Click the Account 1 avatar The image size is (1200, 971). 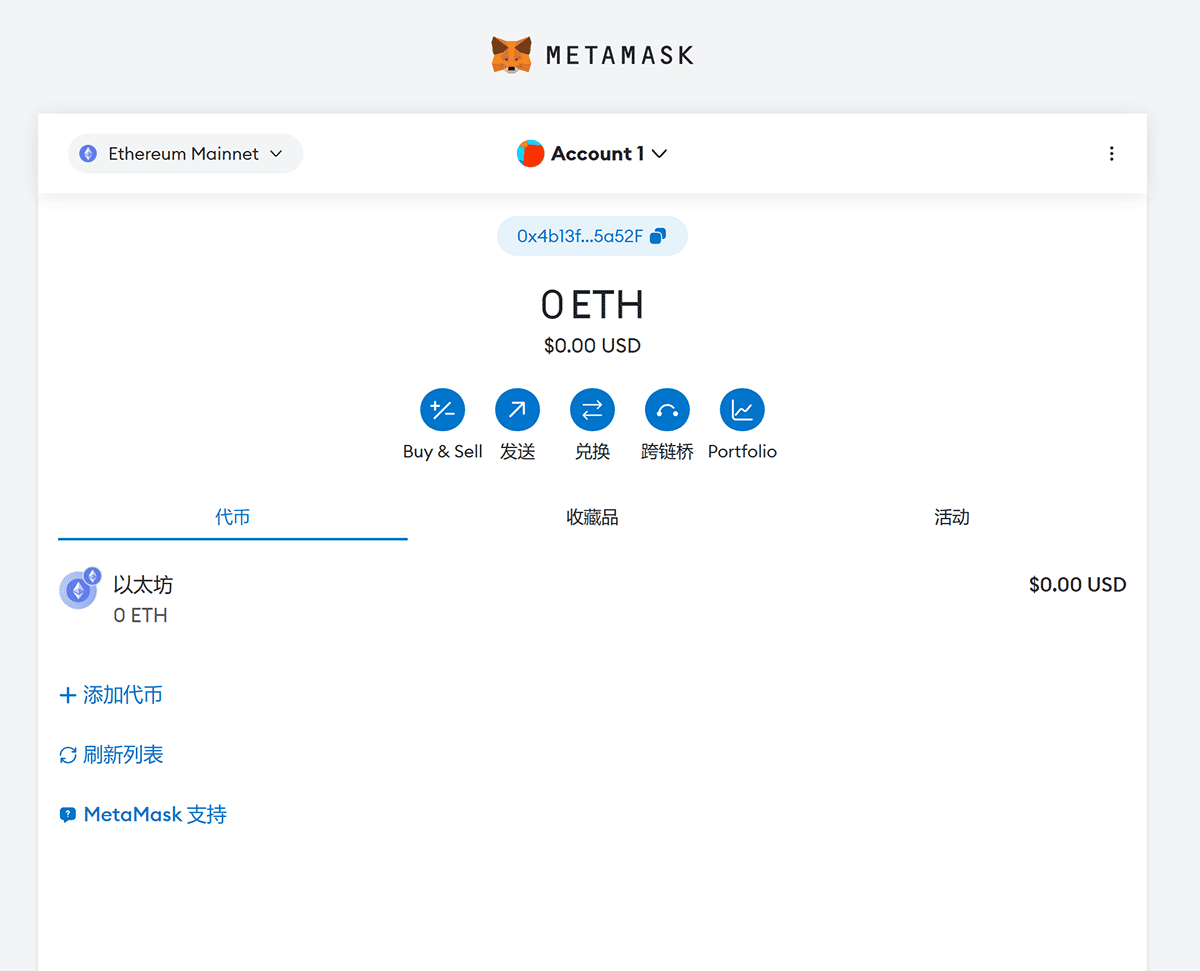click(530, 154)
